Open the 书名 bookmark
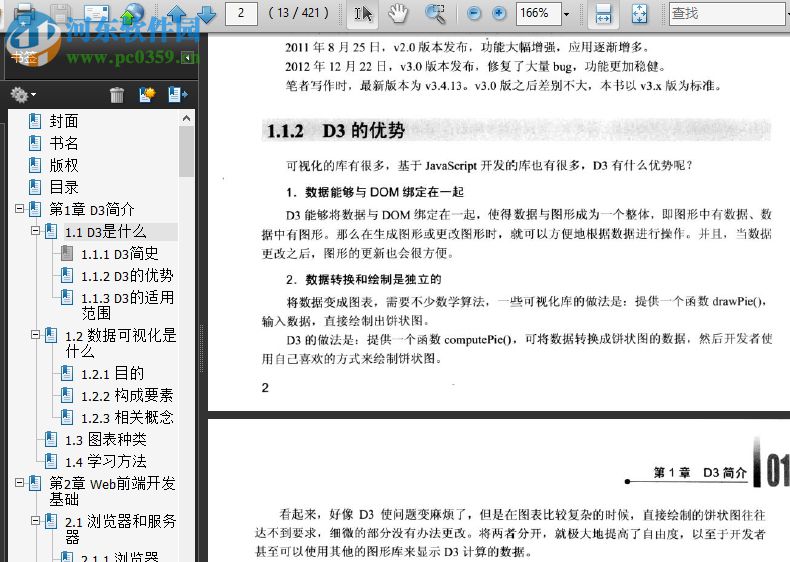This screenshot has width=790, height=562. (x=63, y=143)
